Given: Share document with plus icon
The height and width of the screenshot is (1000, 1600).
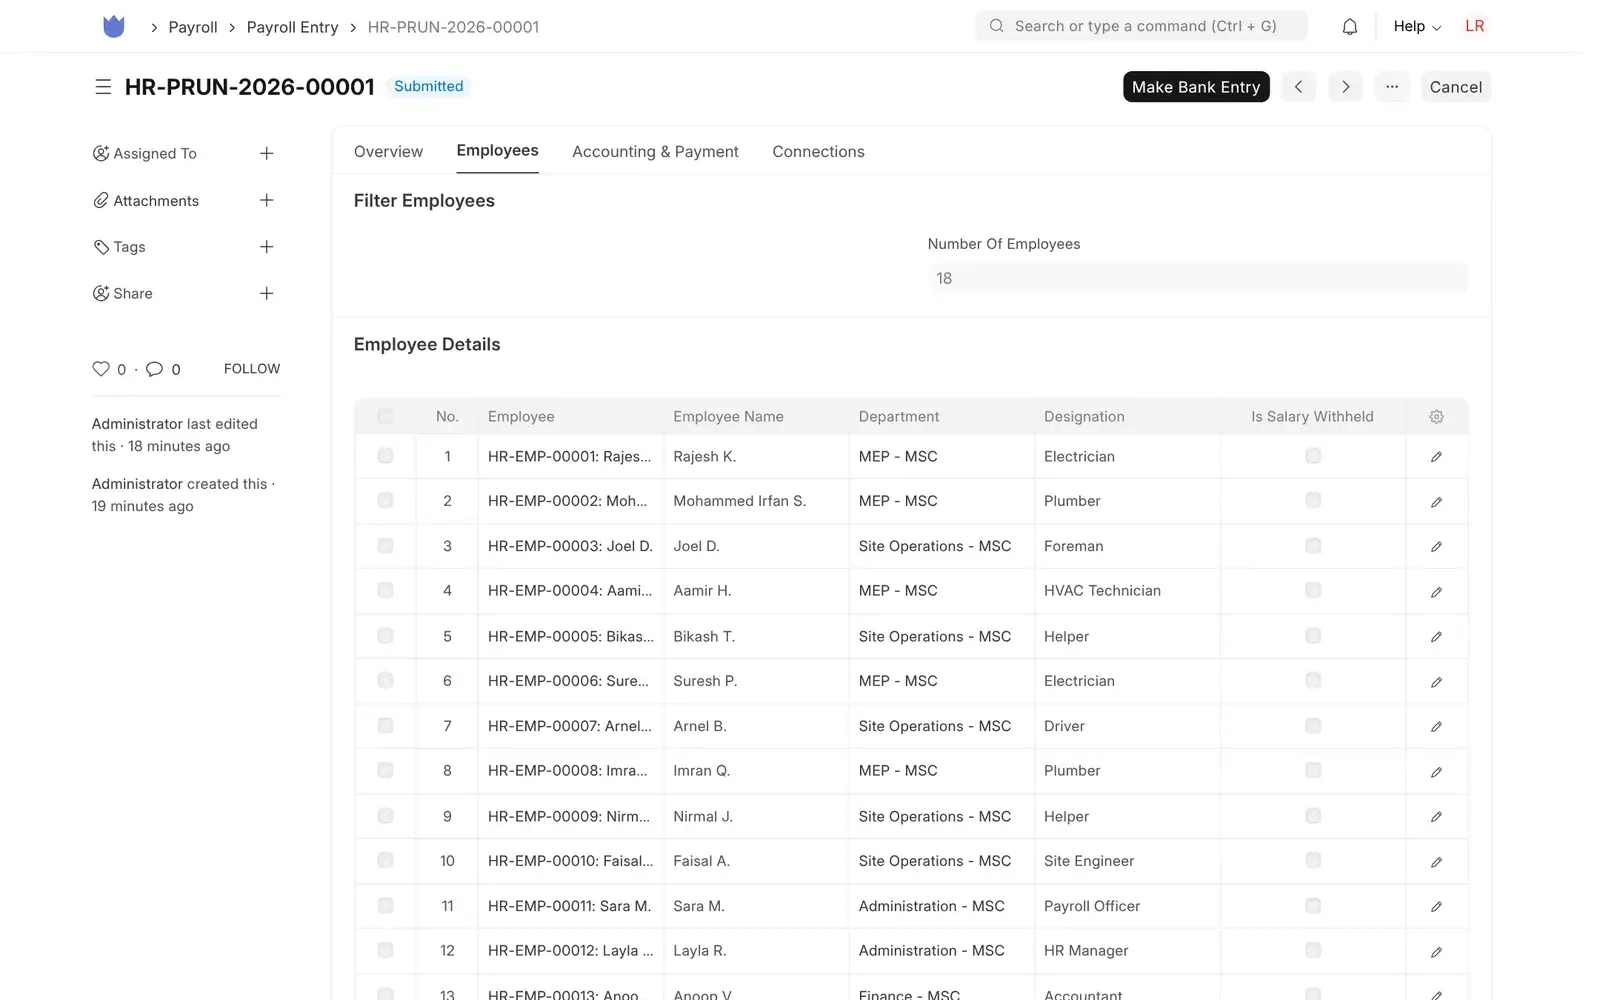Looking at the screenshot, I should click(266, 293).
